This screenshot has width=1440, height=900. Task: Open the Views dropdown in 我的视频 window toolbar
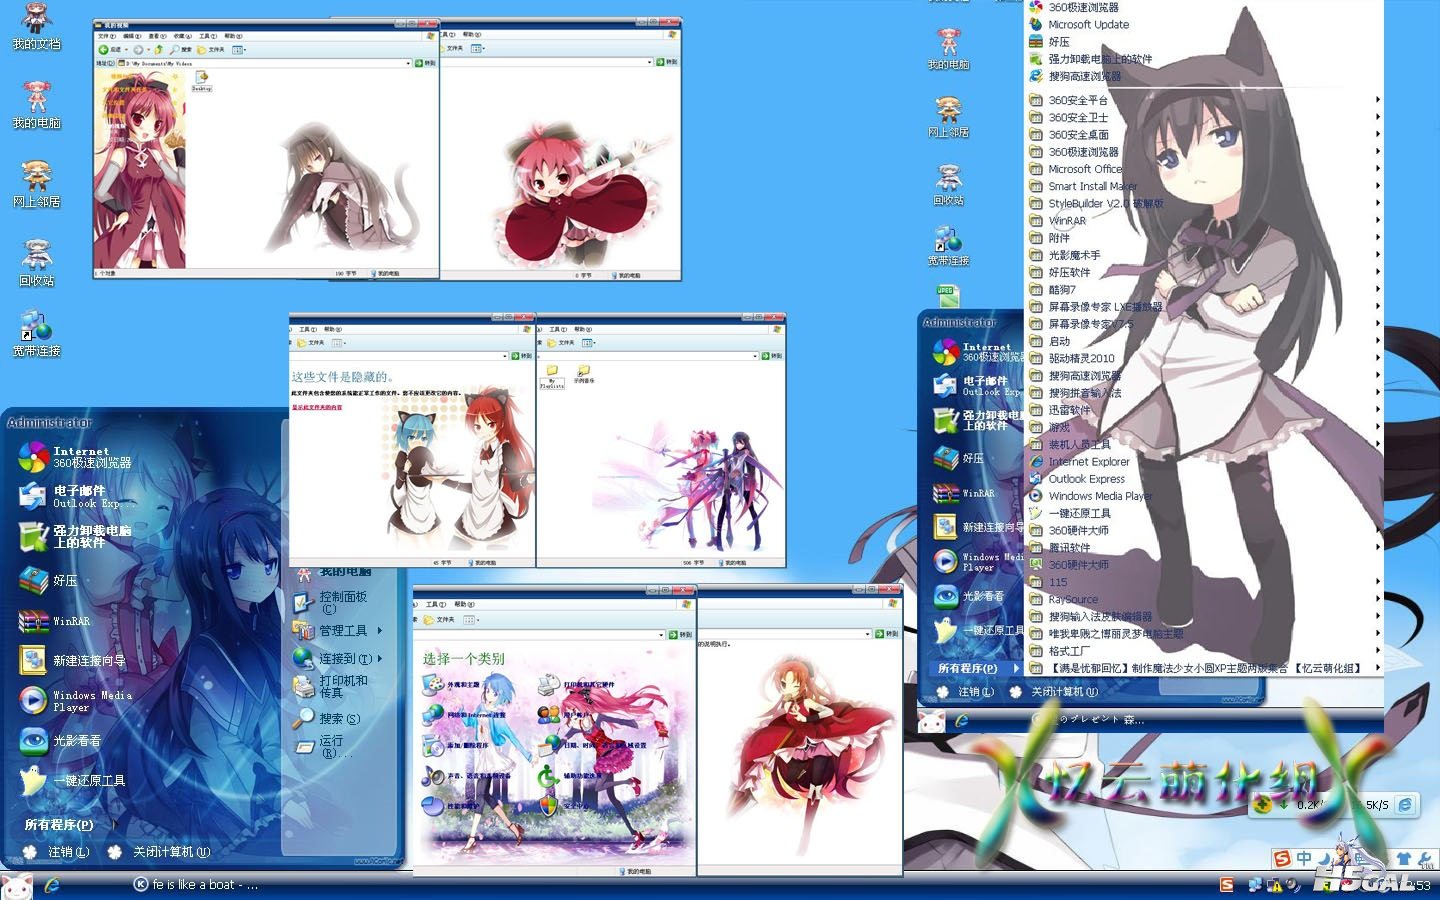click(239, 49)
